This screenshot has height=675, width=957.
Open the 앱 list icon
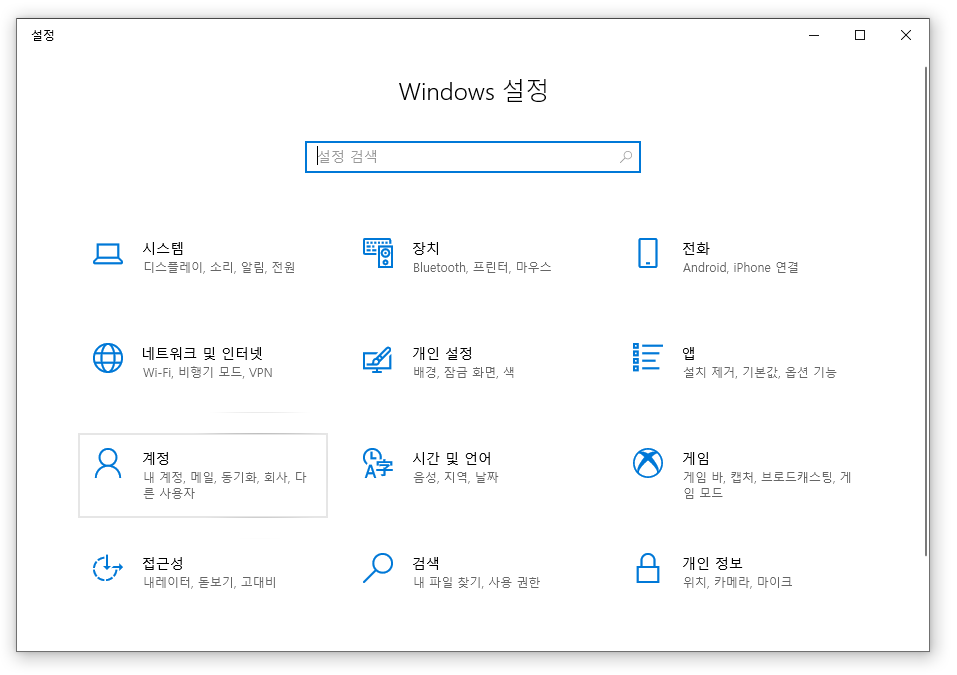pyautogui.click(x=648, y=357)
